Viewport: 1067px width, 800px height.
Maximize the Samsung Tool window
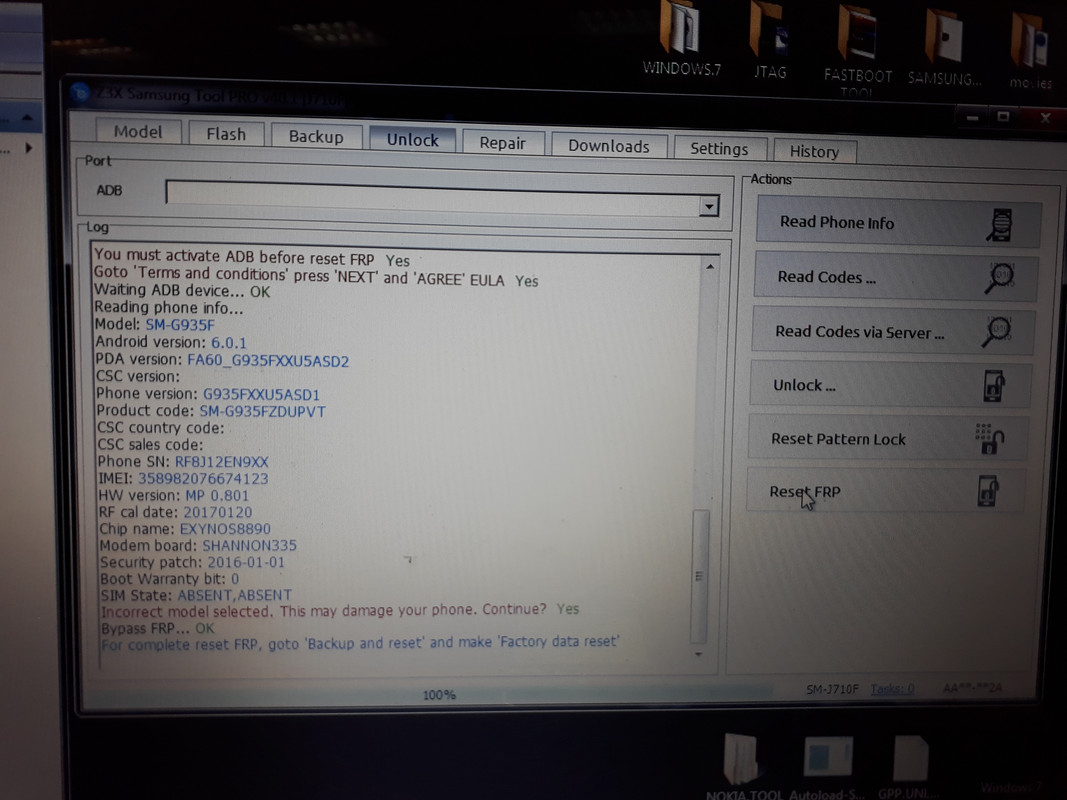click(1004, 117)
